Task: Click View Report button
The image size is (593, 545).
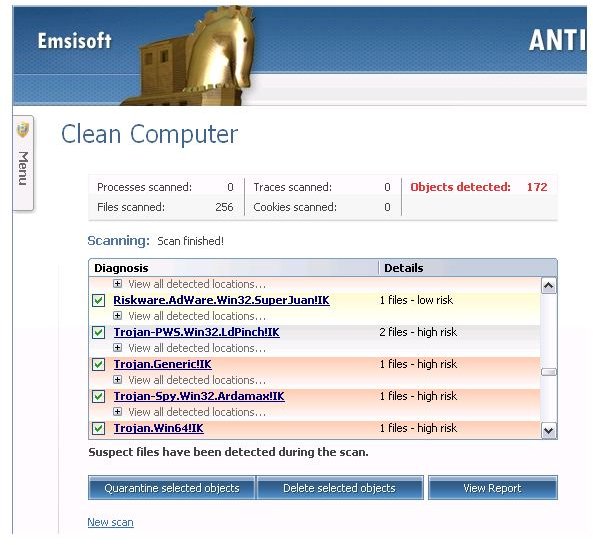Action: tap(492, 488)
